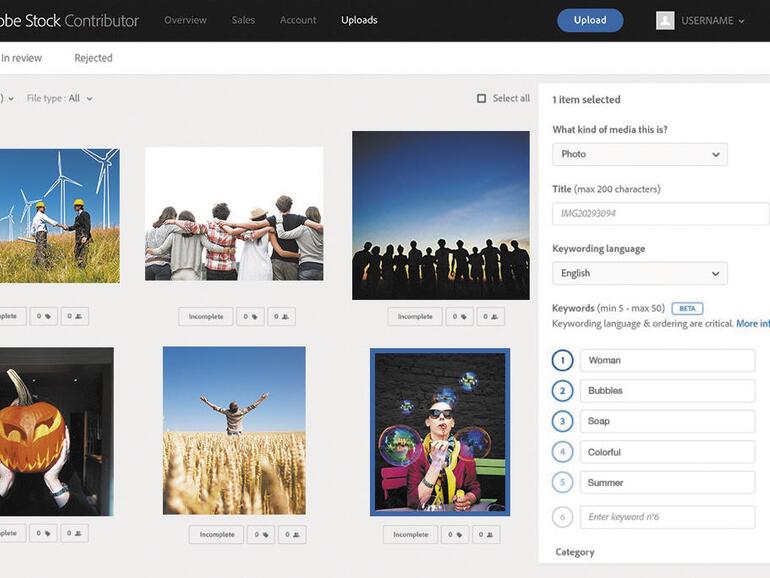
Task: Click the user avatar icon
Action: 665,21
